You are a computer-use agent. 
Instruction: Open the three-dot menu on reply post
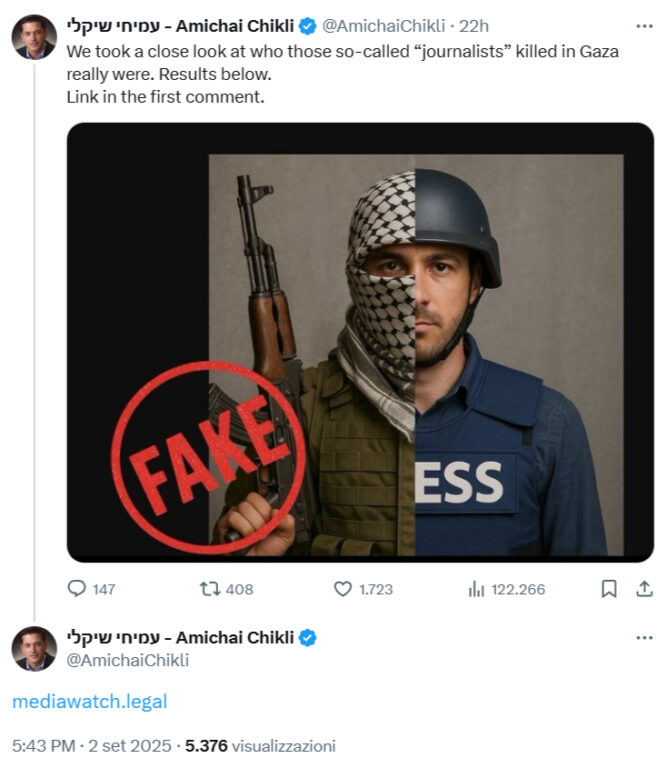pos(644,637)
